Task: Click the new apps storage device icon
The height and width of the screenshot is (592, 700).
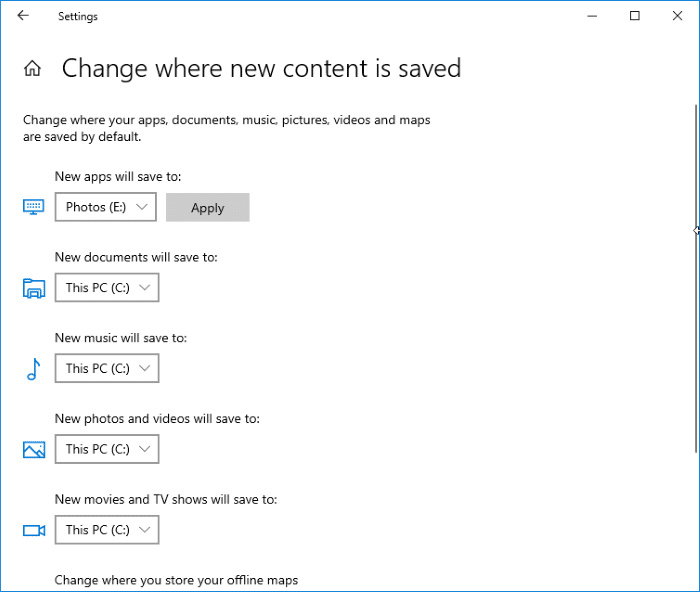Action: coord(34,207)
